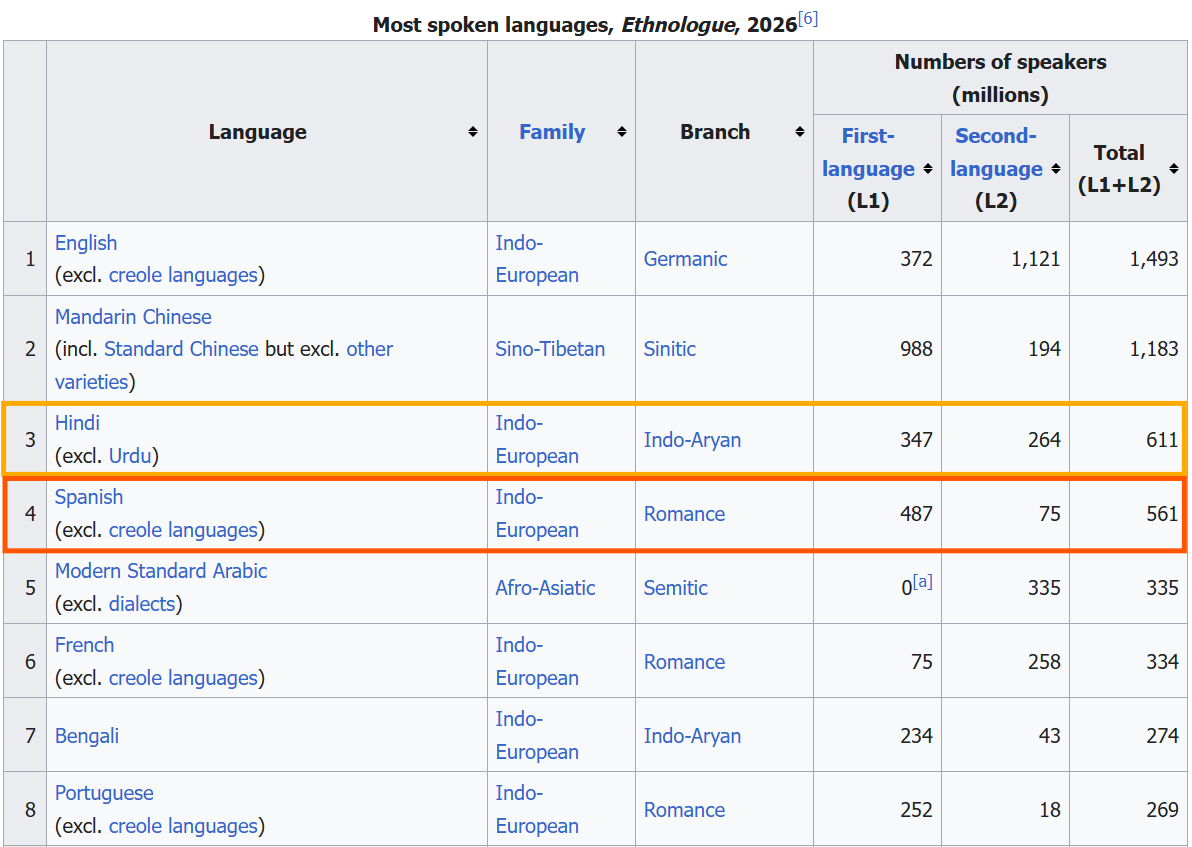1192x847 pixels.
Task: Open Semitic branch link
Action: click(x=676, y=588)
